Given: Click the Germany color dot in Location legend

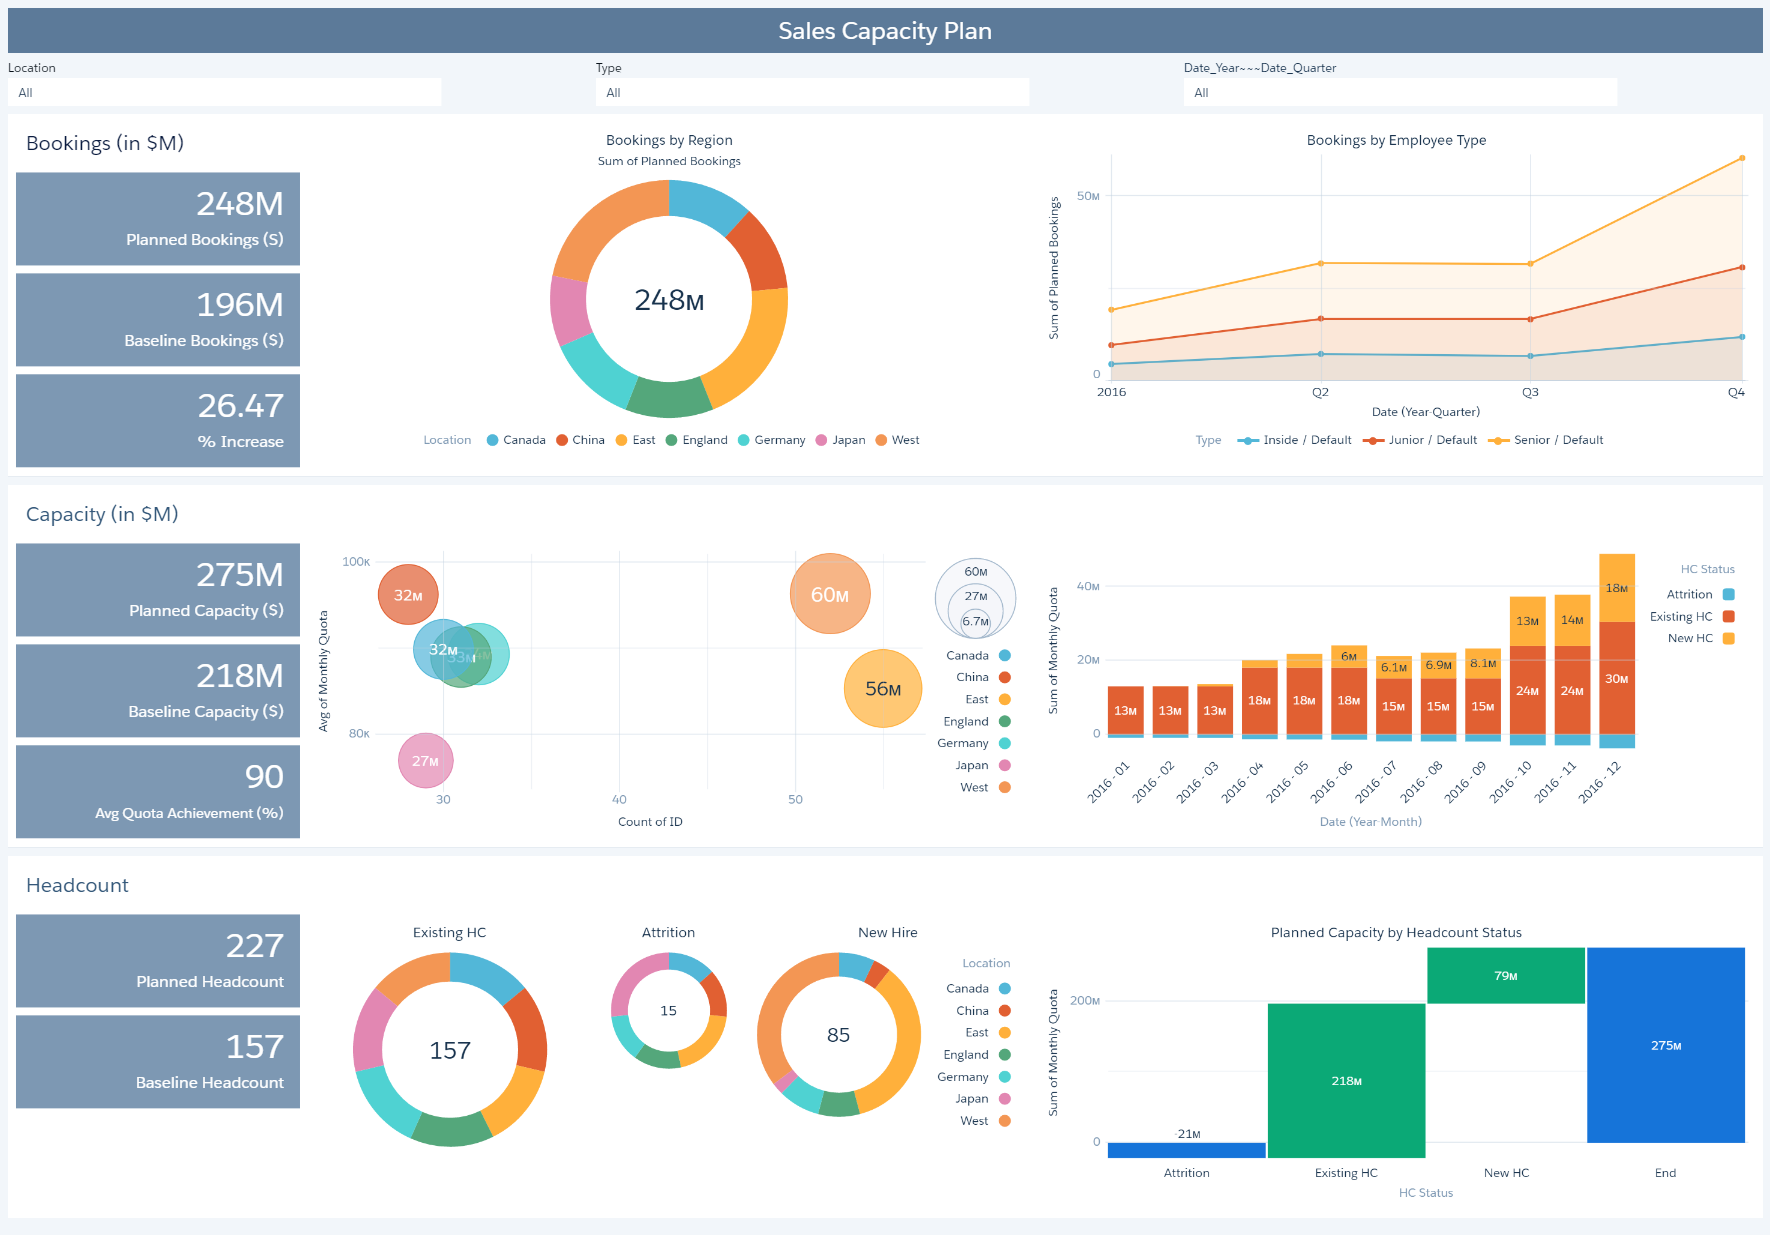Looking at the screenshot, I should click(x=1007, y=1077).
